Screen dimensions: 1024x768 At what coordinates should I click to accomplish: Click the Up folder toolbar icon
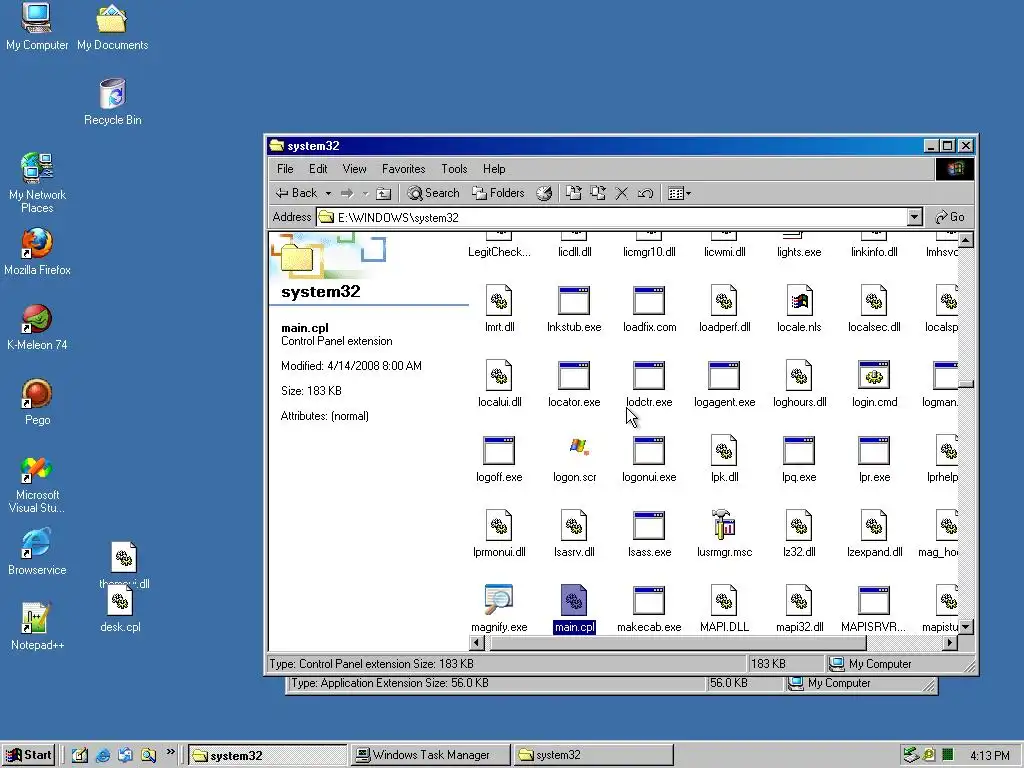coord(384,193)
